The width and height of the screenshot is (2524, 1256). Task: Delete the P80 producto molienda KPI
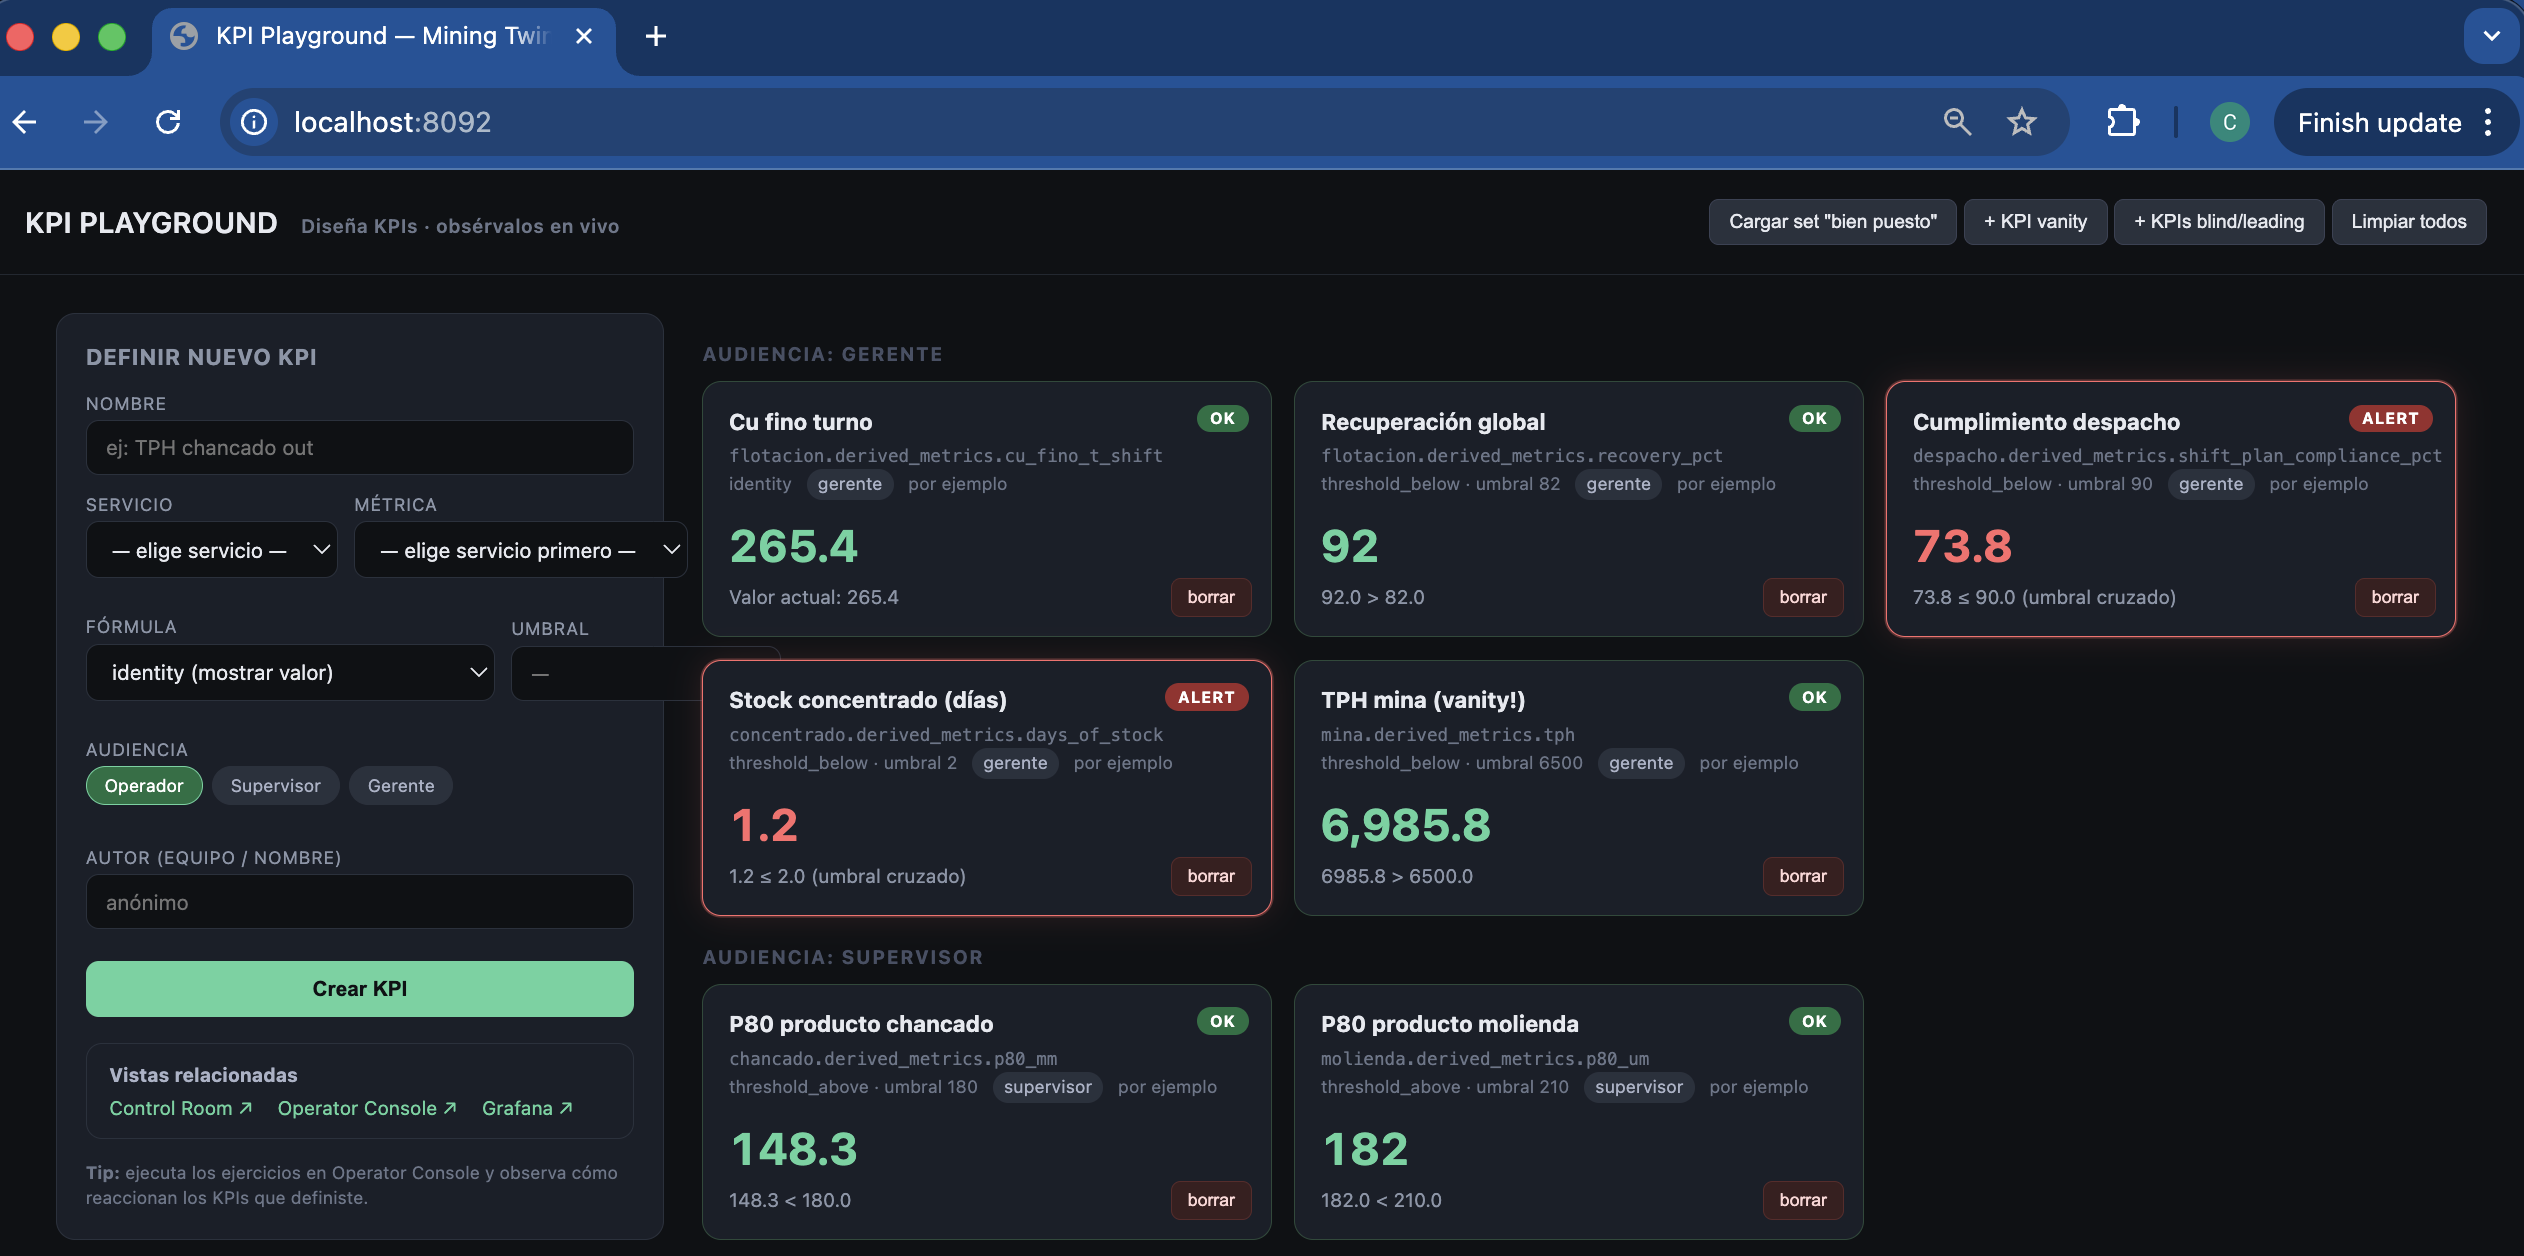tap(1803, 1200)
